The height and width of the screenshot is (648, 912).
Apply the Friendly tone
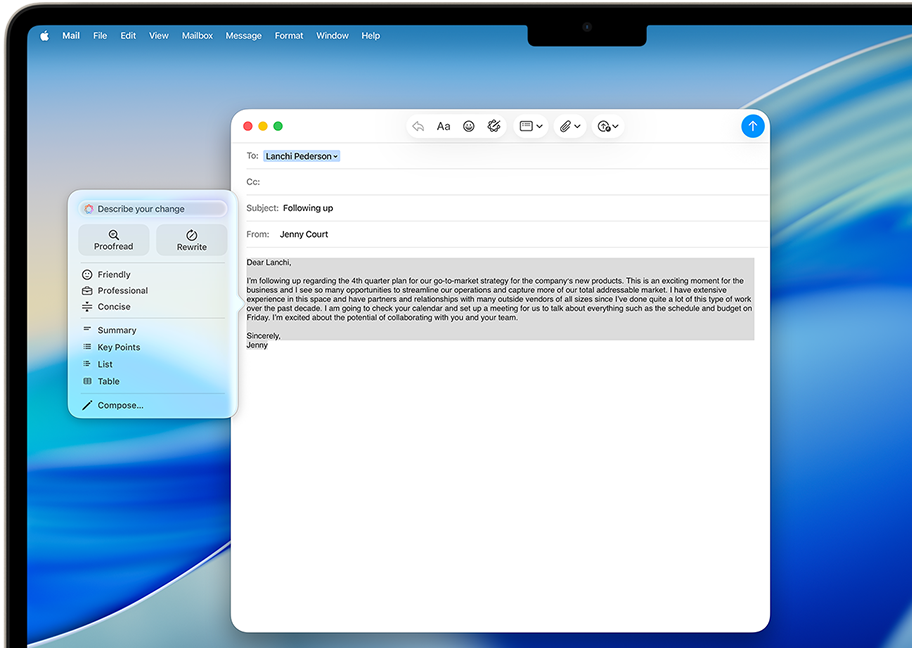coord(113,275)
